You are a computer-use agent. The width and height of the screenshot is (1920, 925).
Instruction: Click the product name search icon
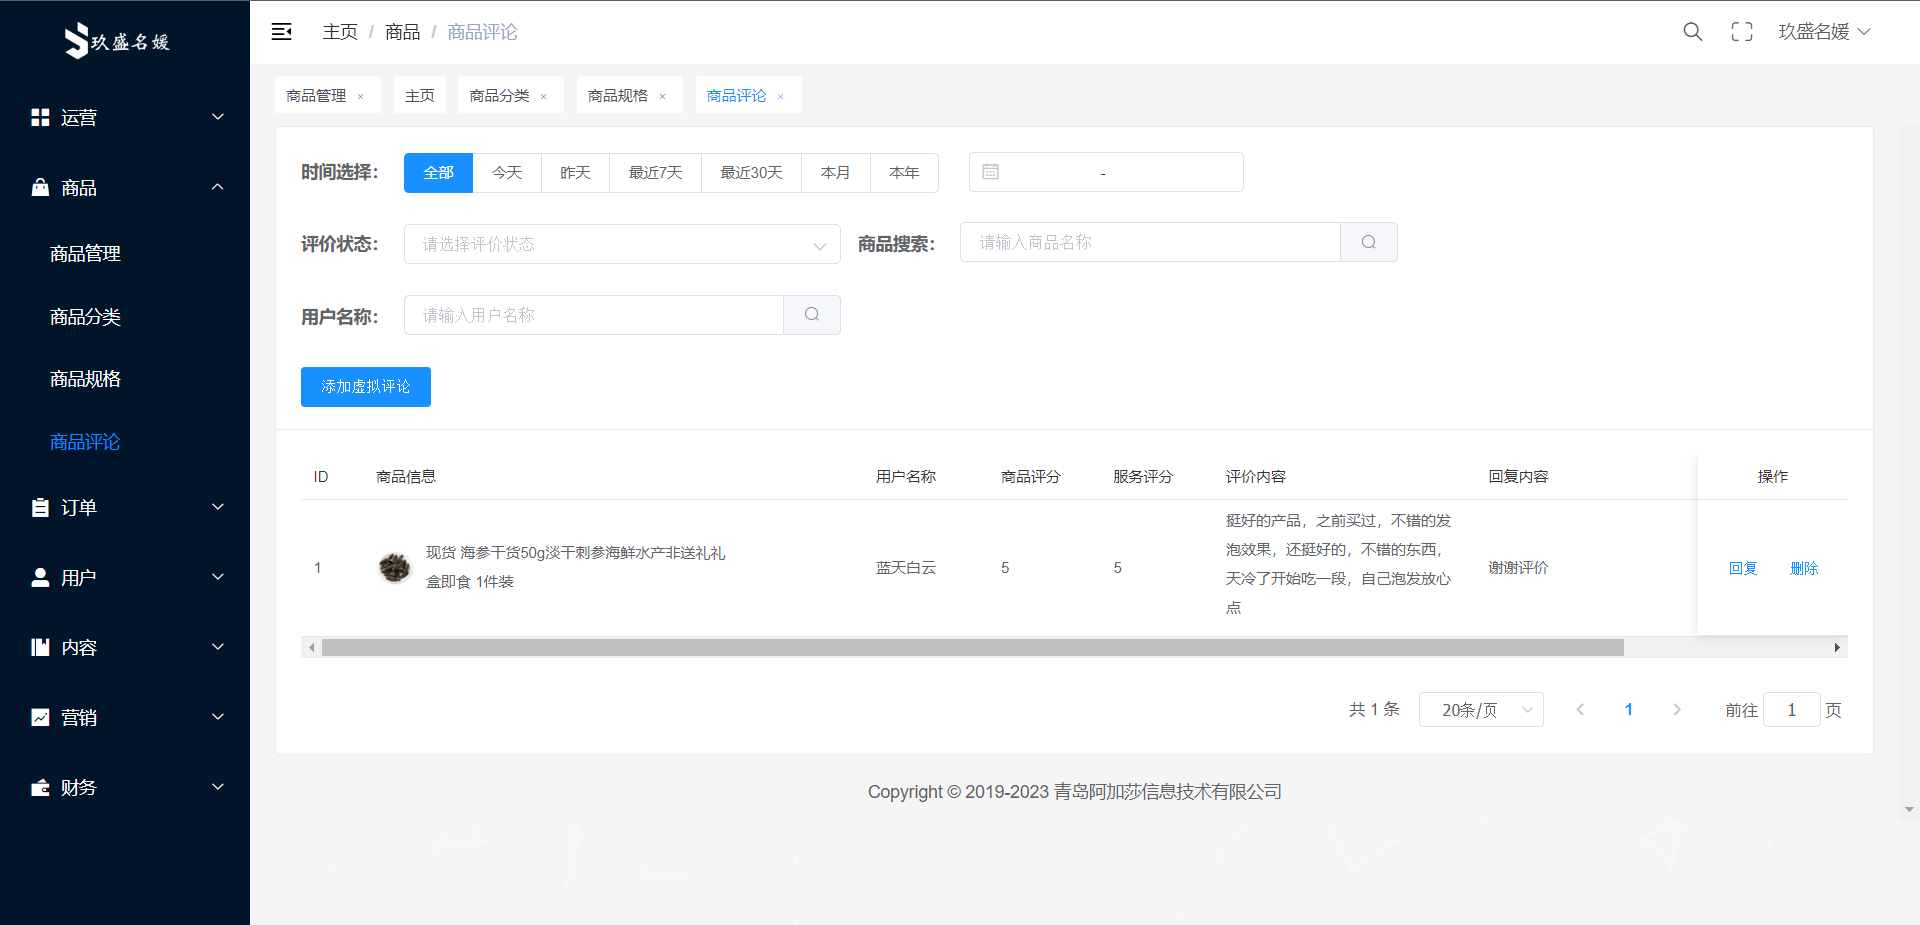[x=1368, y=243]
